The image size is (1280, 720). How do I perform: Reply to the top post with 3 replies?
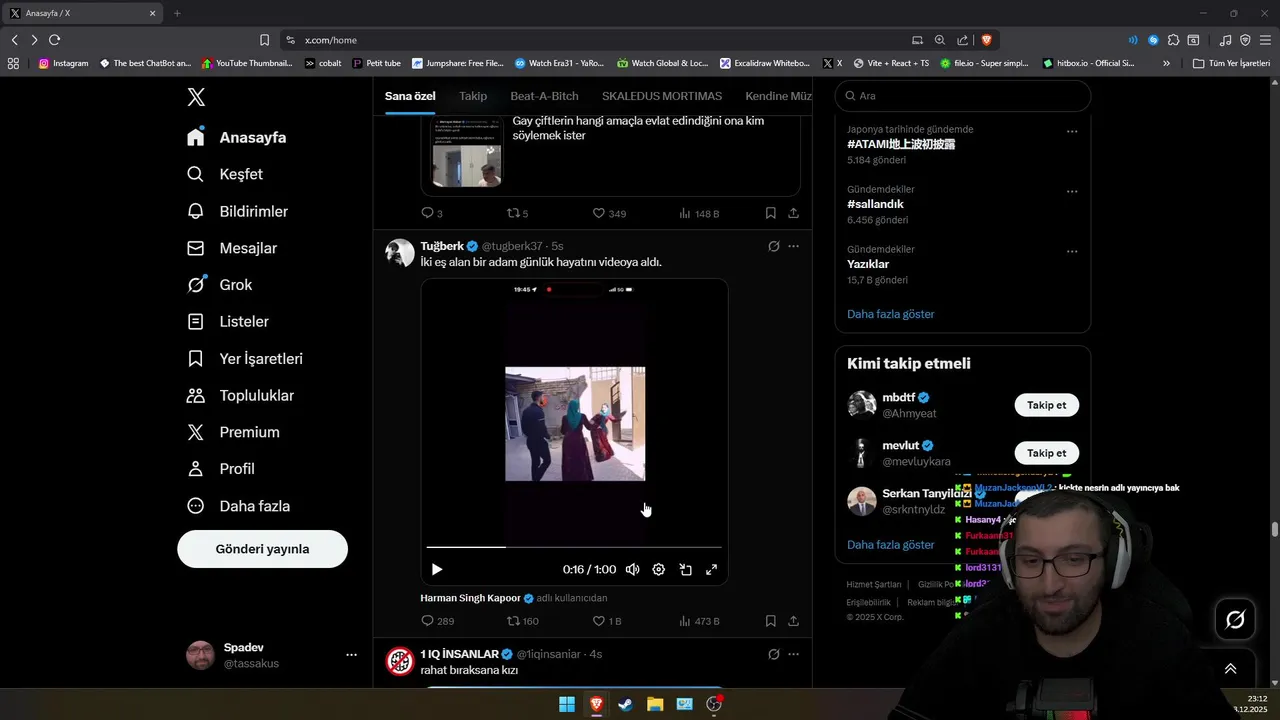click(431, 213)
